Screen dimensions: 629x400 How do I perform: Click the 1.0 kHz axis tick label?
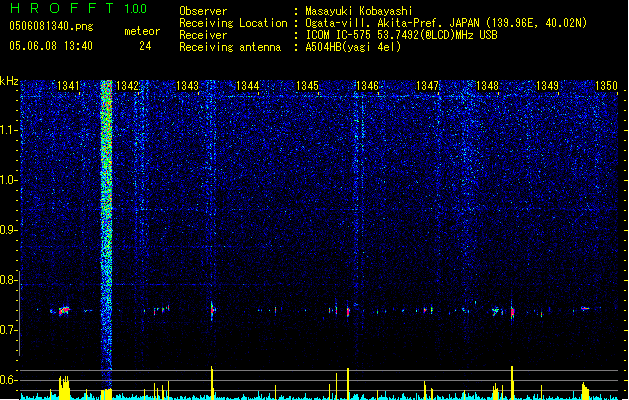8,180
